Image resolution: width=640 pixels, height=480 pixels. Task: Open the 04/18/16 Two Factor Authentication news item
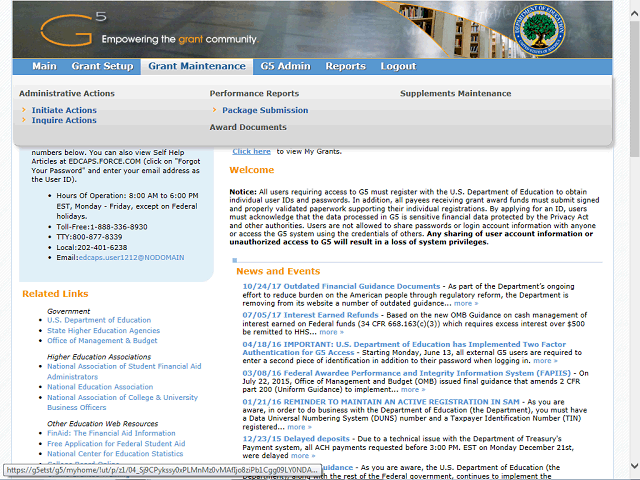pyautogui.click(x=404, y=348)
